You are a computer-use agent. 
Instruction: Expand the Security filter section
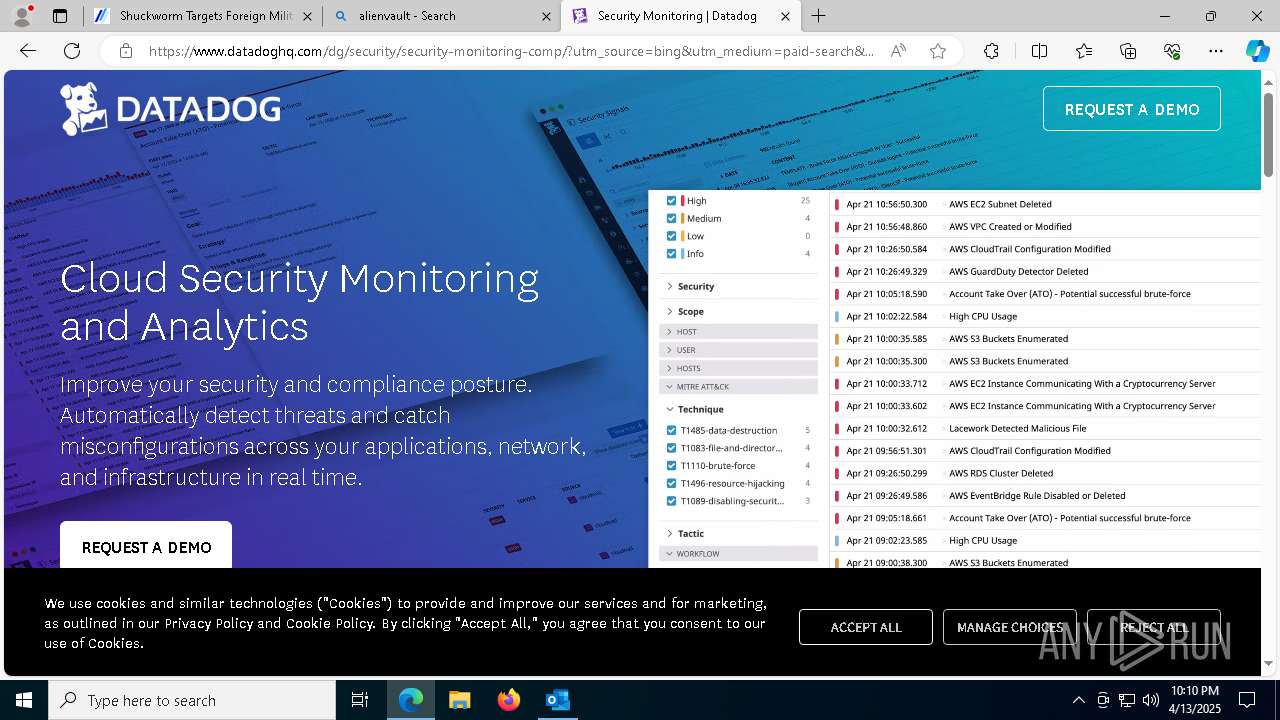point(690,286)
